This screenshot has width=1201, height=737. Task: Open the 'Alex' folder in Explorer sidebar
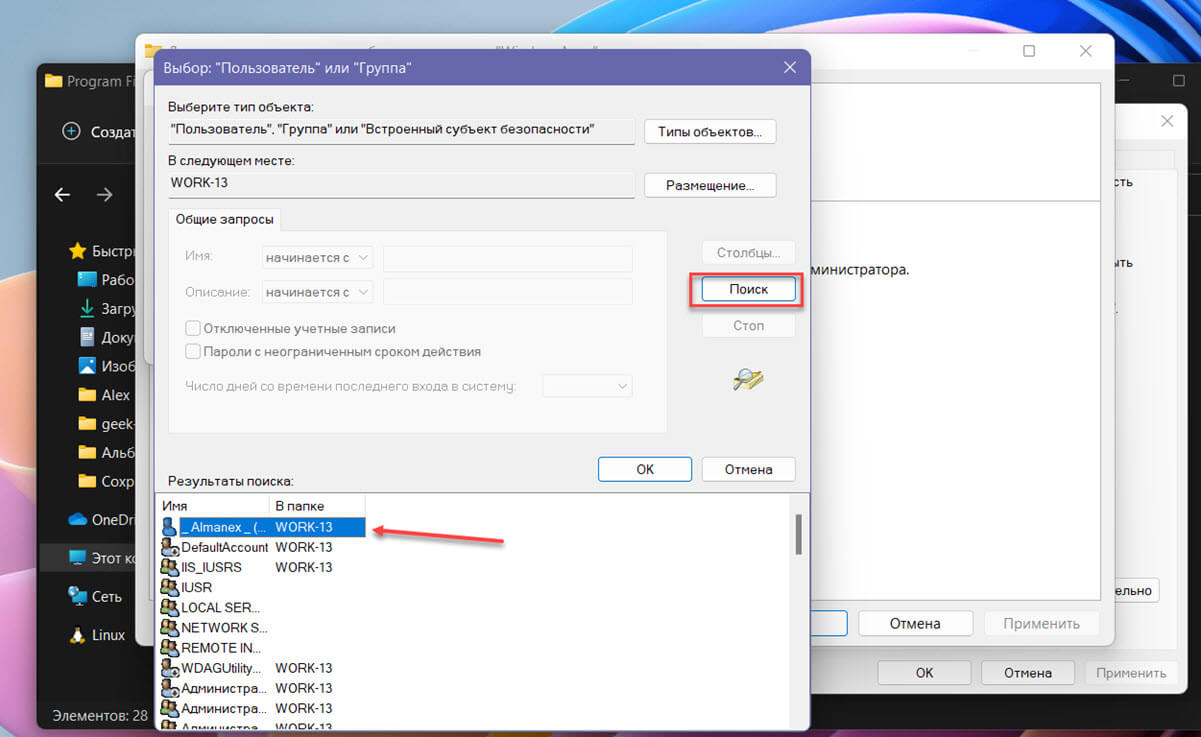click(116, 395)
